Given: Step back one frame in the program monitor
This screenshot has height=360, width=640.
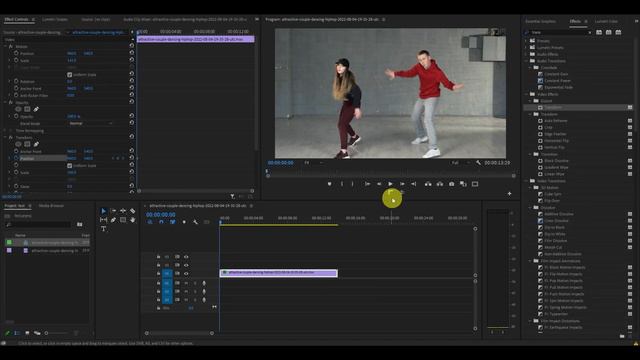Looking at the screenshot, I should (x=379, y=184).
